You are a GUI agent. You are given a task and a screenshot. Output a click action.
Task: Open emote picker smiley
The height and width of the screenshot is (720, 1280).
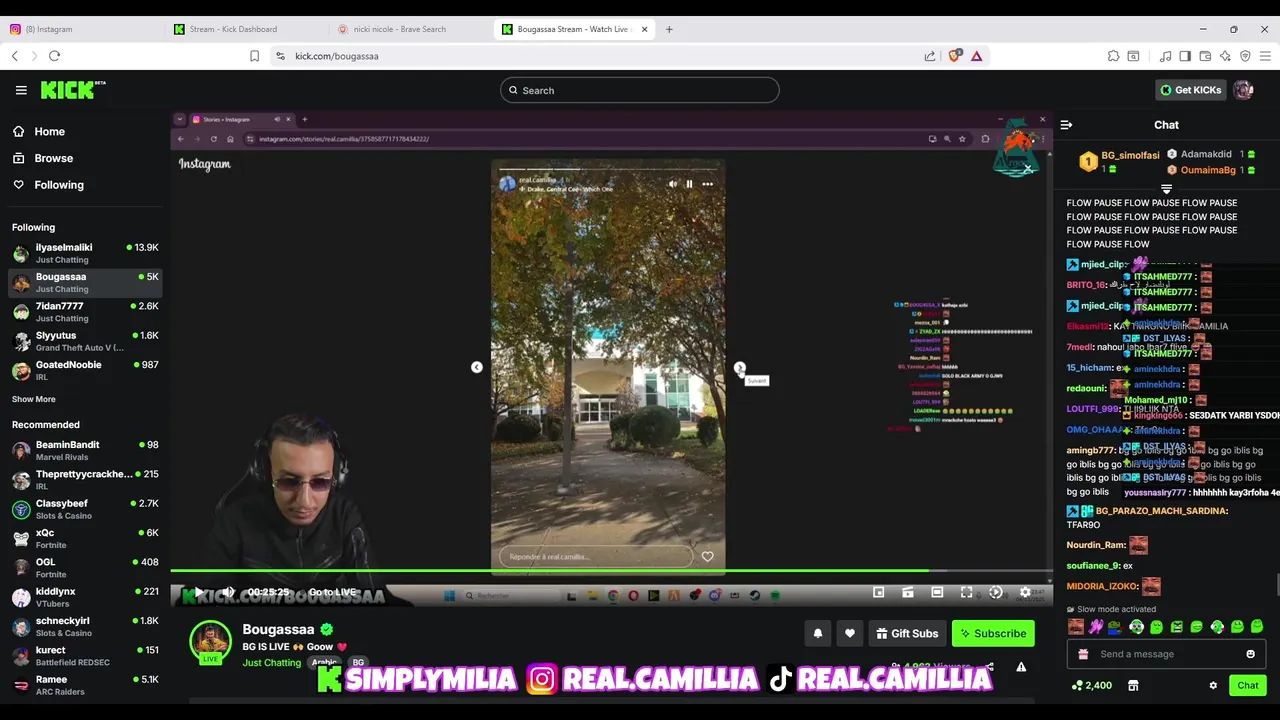click(1250, 654)
